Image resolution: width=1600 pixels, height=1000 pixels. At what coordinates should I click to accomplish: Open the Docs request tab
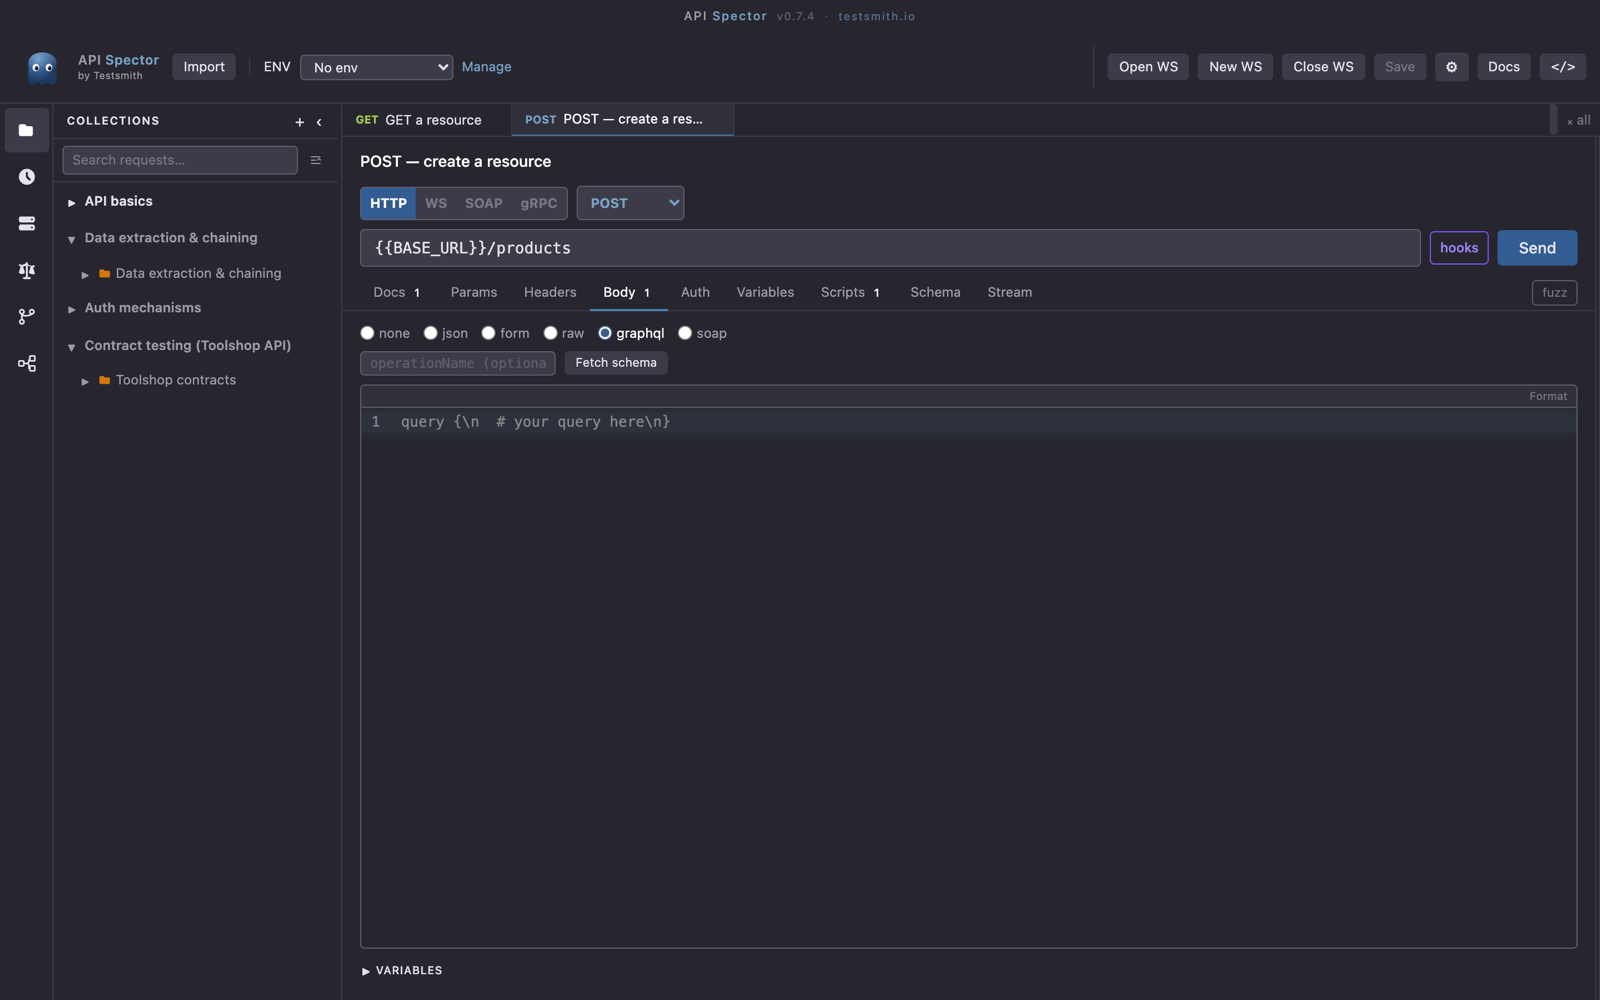click(396, 292)
